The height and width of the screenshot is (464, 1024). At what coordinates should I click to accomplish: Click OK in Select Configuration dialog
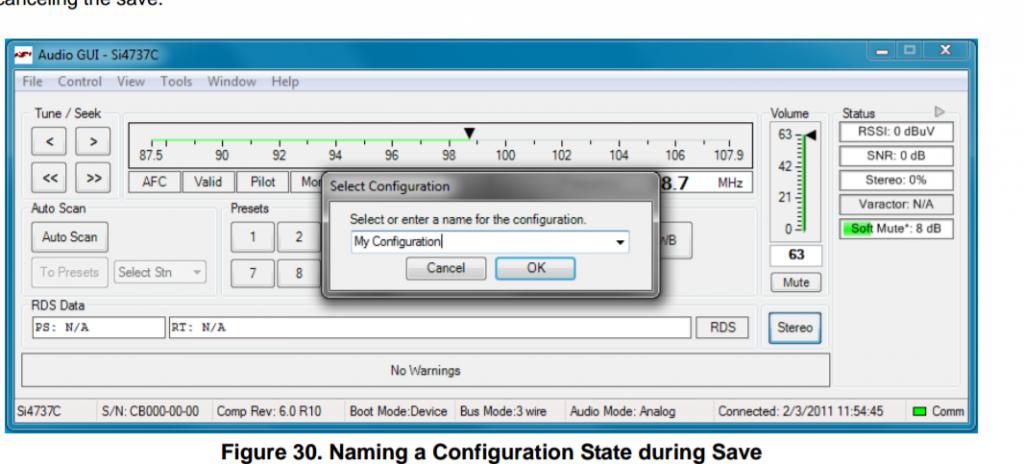pos(535,268)
